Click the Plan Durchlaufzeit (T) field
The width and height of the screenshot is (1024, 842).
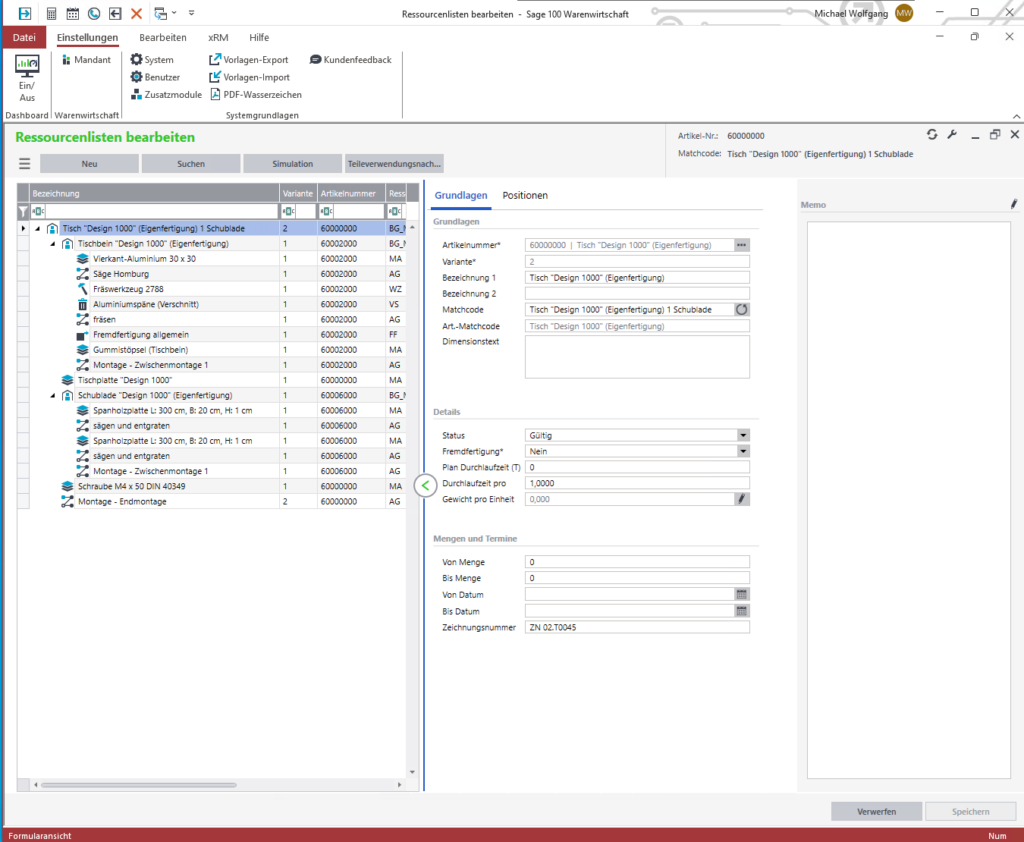637,467
